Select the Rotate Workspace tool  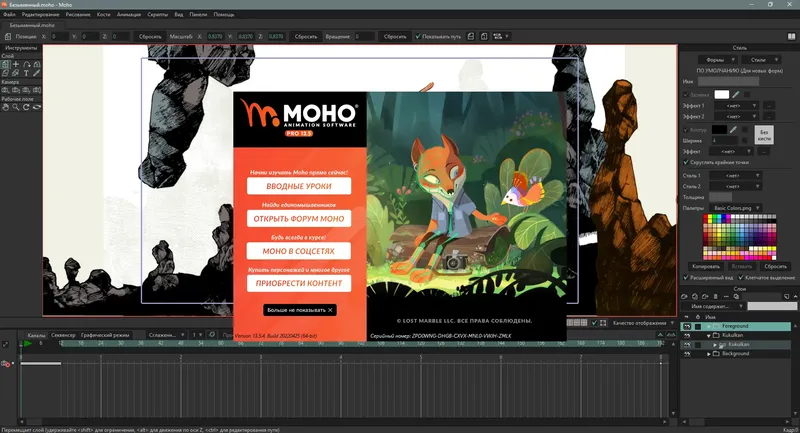pos(26,107)
